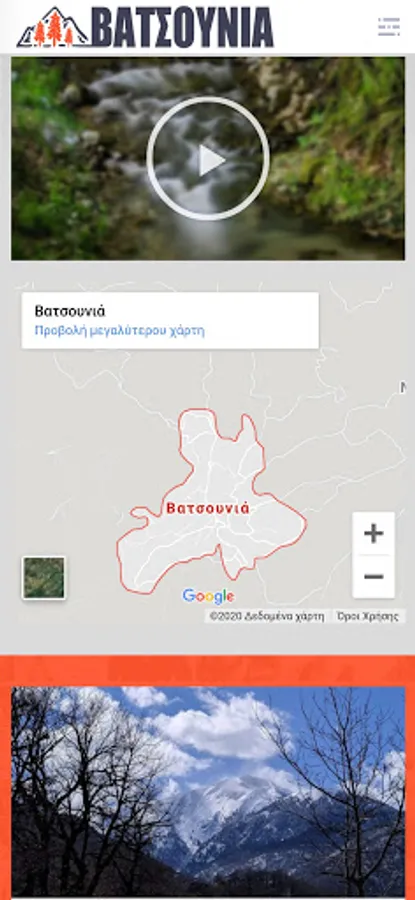
Task: Play the stream video
Action: tap(208, 159)
